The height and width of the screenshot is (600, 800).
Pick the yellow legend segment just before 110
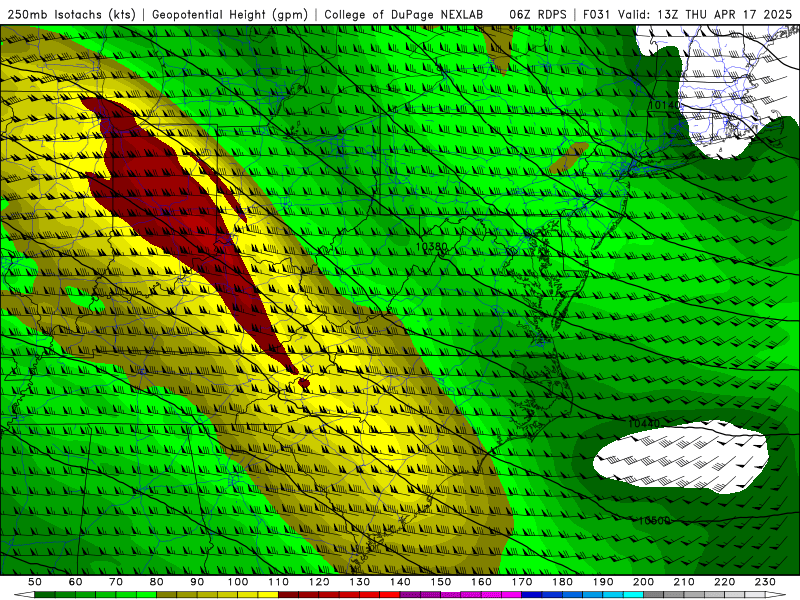tap(268, 595)
